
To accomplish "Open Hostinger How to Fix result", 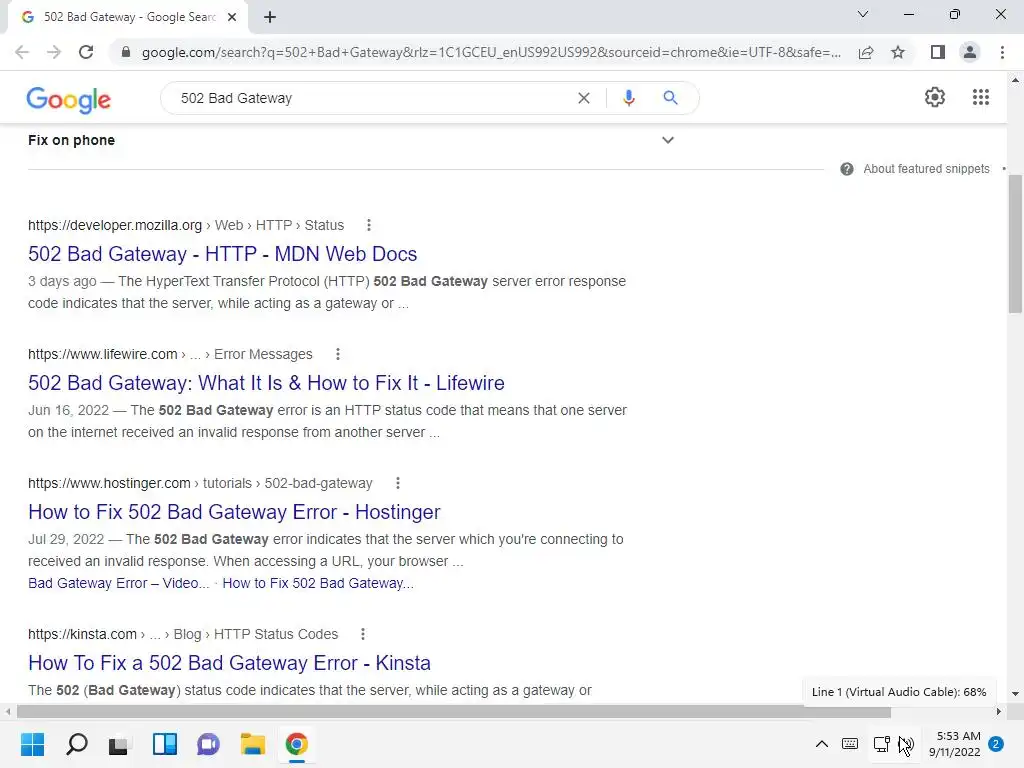I will tap(234, 512).
